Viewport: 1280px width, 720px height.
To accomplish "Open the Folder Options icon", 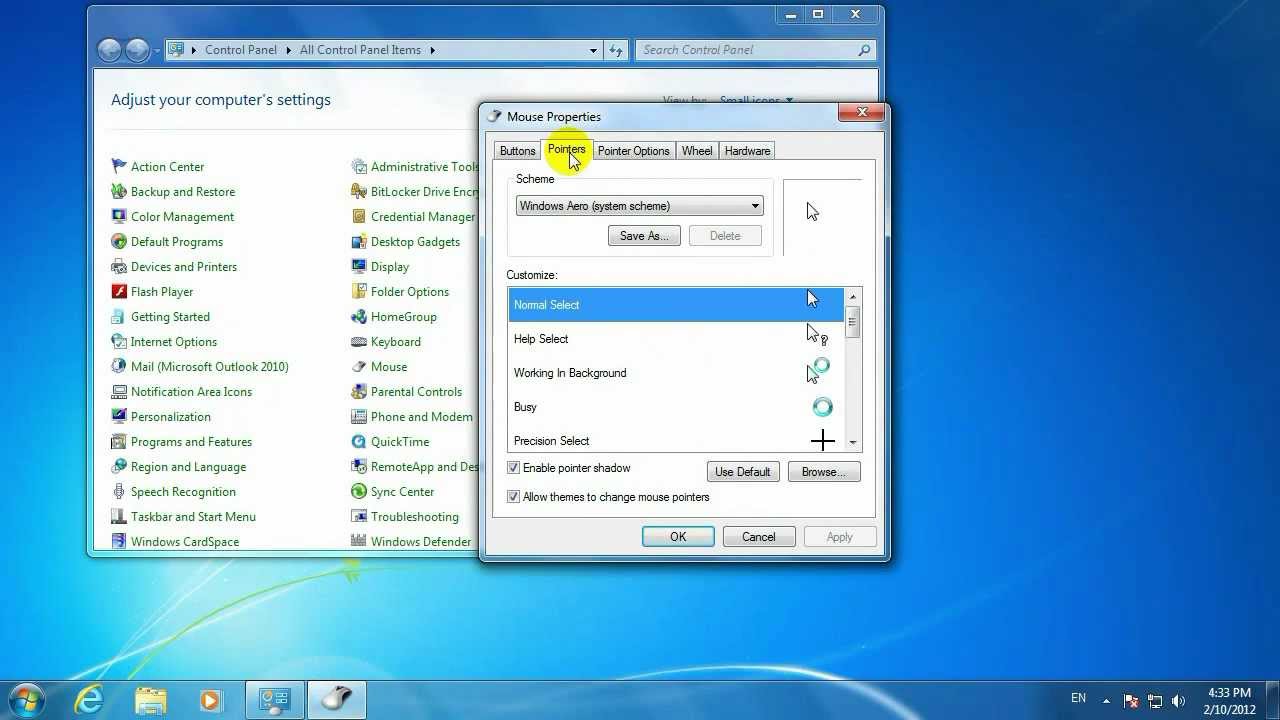I will pyautogui.click(x=359, y=292).
